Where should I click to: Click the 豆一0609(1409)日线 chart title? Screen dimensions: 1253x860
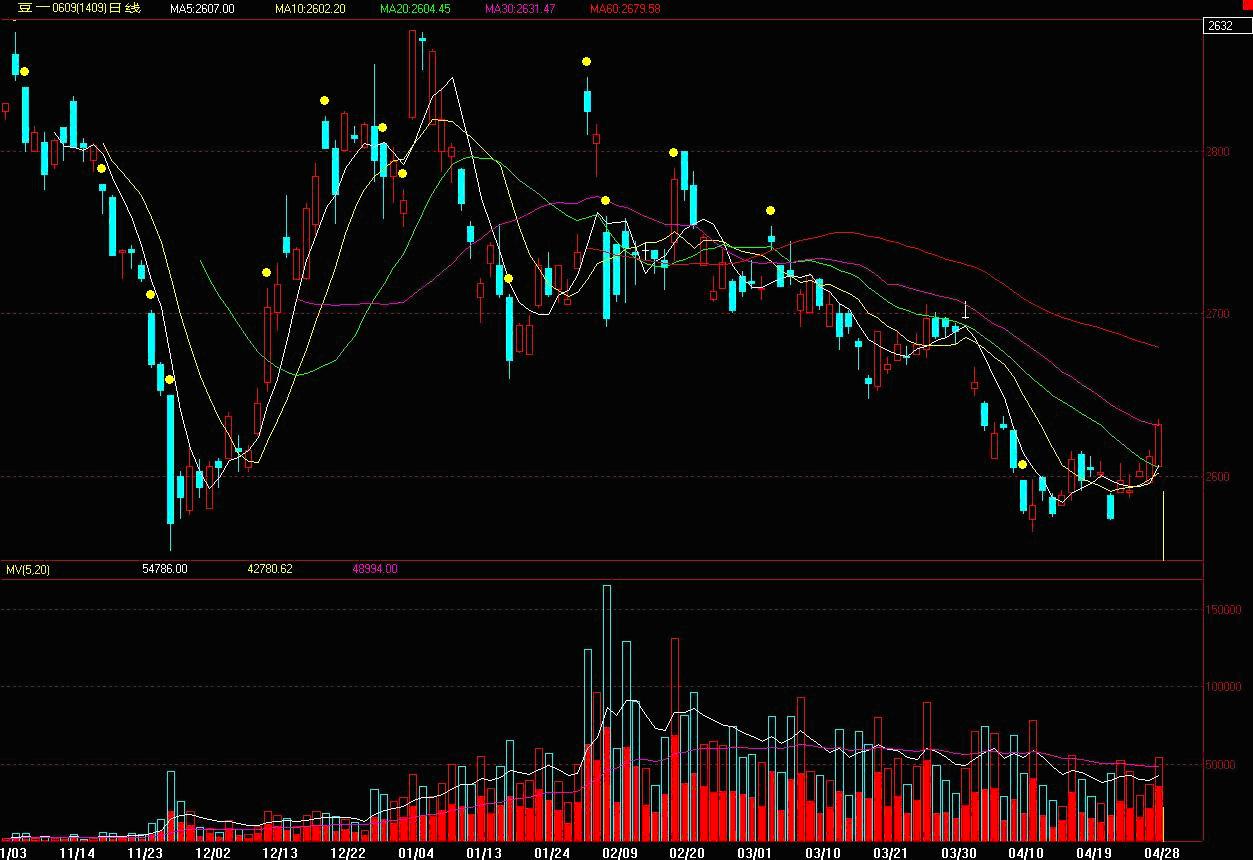click(79, 9)
